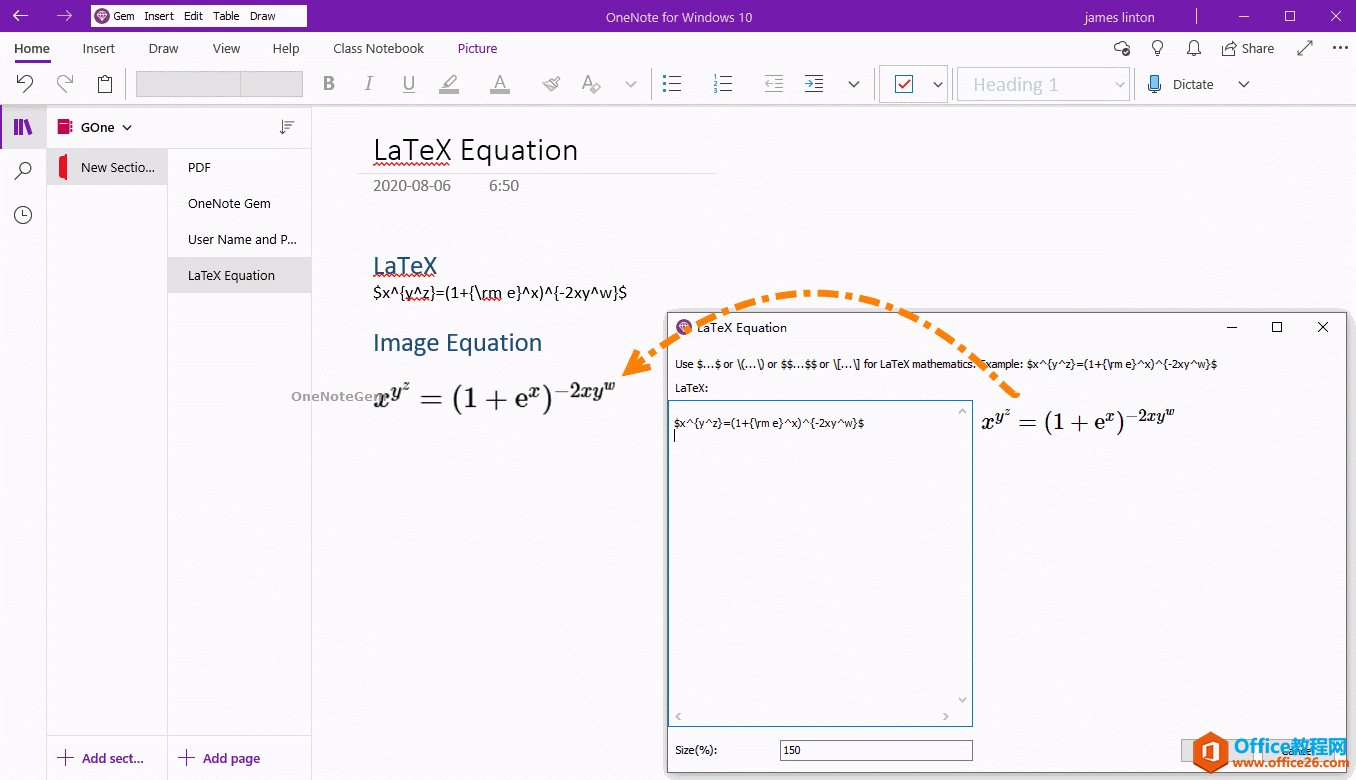Viewport: 1356px width, 780px height.
Task: Toggle the numbered list
Action: [x=723, y=84]
